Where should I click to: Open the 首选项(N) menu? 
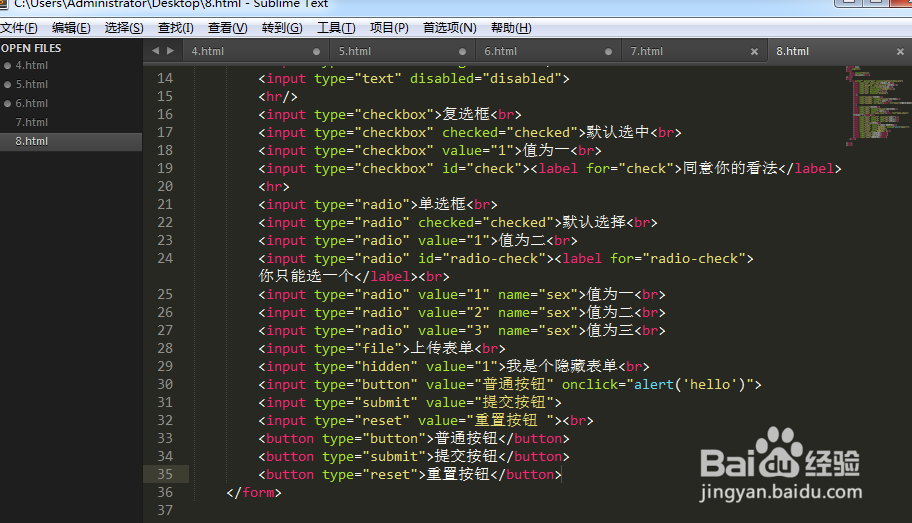(x=449, y=27)
